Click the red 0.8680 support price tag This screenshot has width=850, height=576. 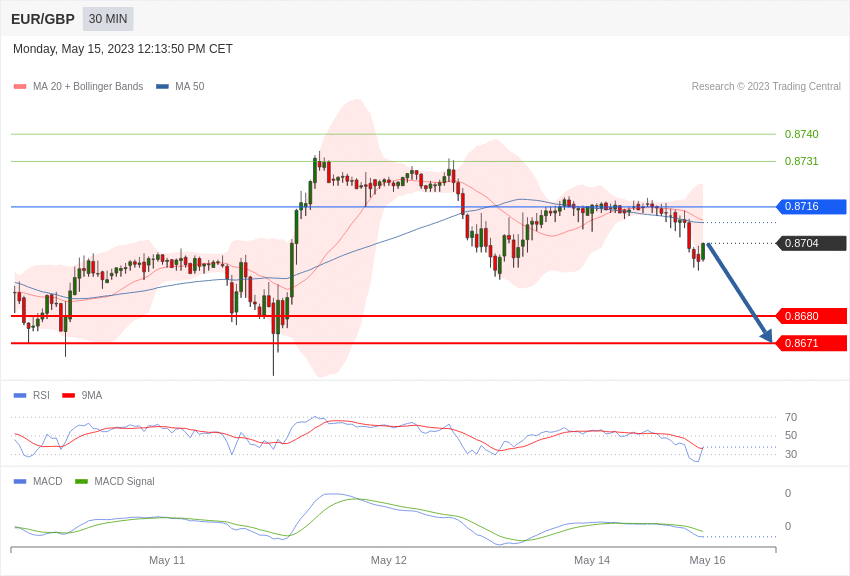click(811, 316)
